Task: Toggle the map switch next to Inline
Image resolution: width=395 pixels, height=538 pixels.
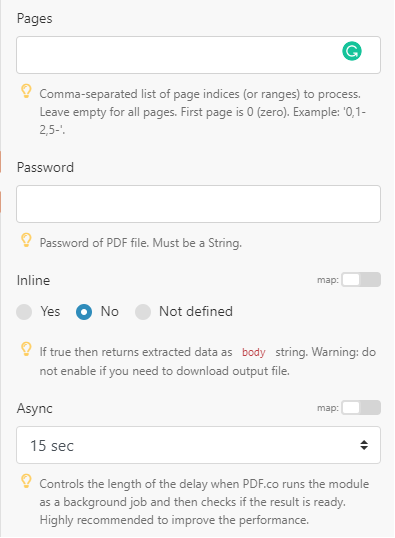Action: (361, 280)
